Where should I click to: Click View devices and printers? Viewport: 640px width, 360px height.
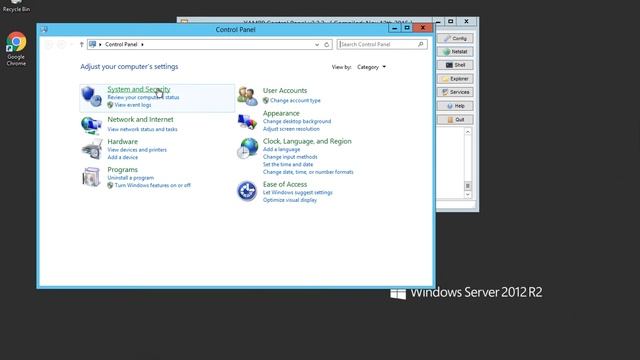[137, 150]
